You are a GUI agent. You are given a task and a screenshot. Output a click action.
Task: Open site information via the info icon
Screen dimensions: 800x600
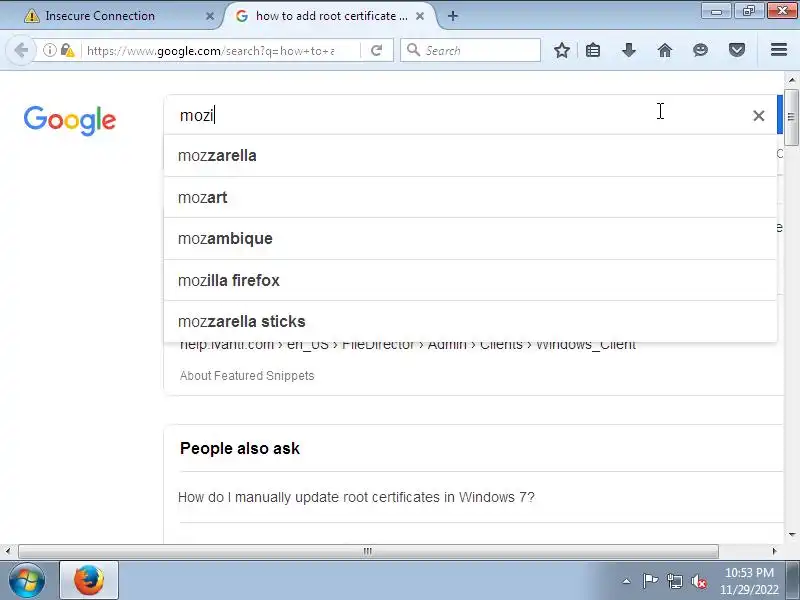[x=49, y=50]
